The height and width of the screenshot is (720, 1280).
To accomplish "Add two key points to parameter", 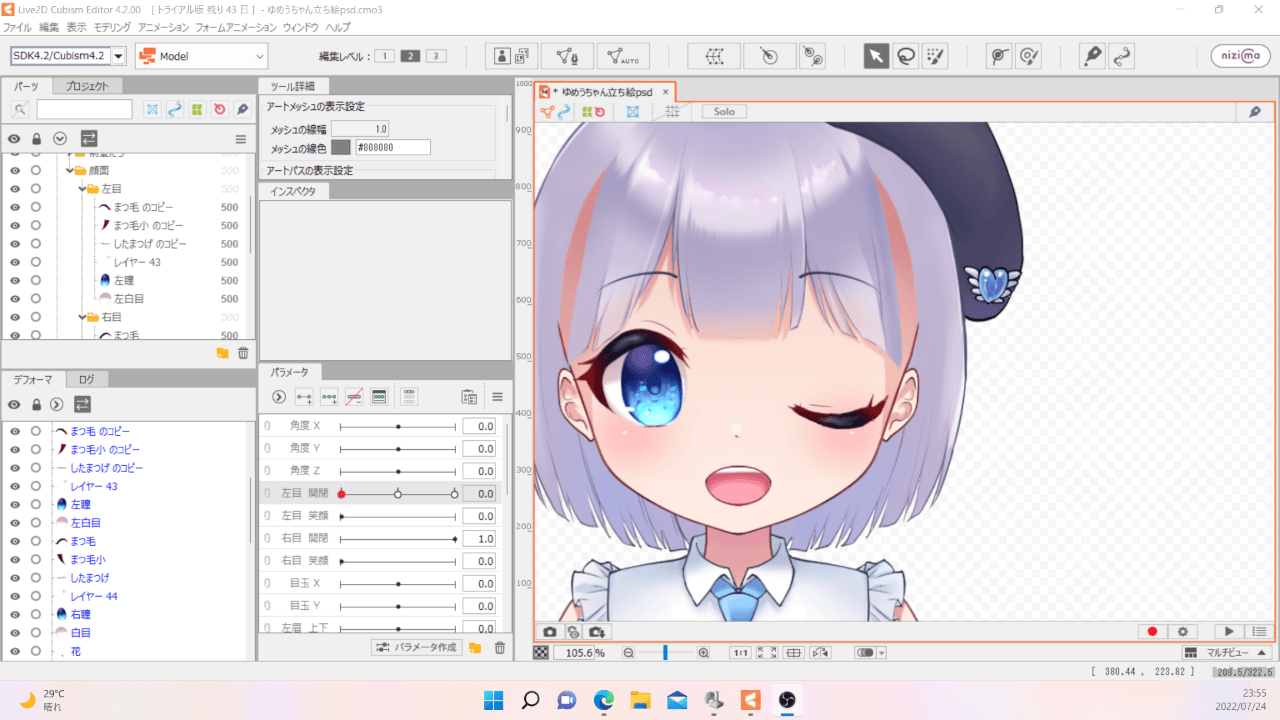I will 304,397.
